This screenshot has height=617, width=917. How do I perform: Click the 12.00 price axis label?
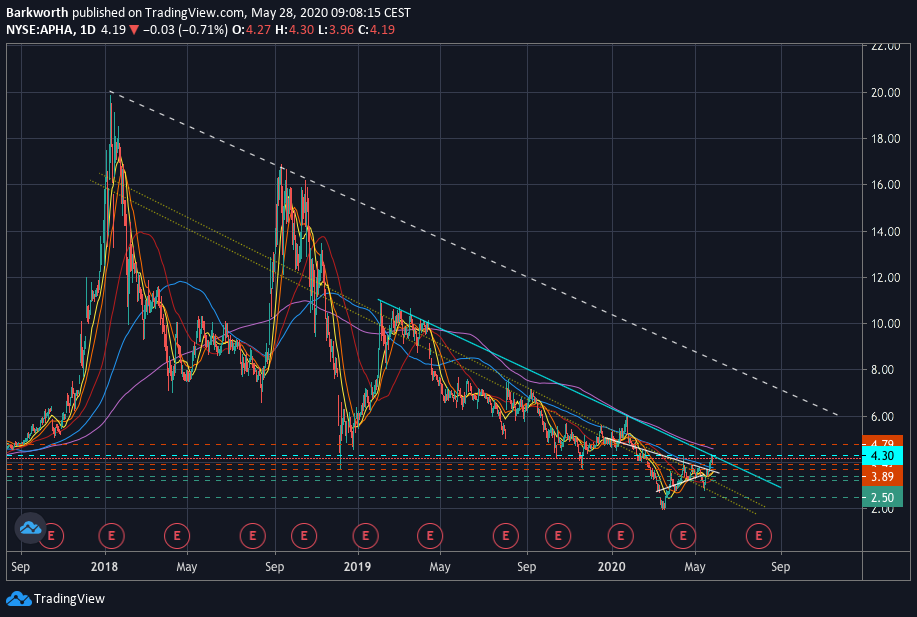[x=885, y=278]
